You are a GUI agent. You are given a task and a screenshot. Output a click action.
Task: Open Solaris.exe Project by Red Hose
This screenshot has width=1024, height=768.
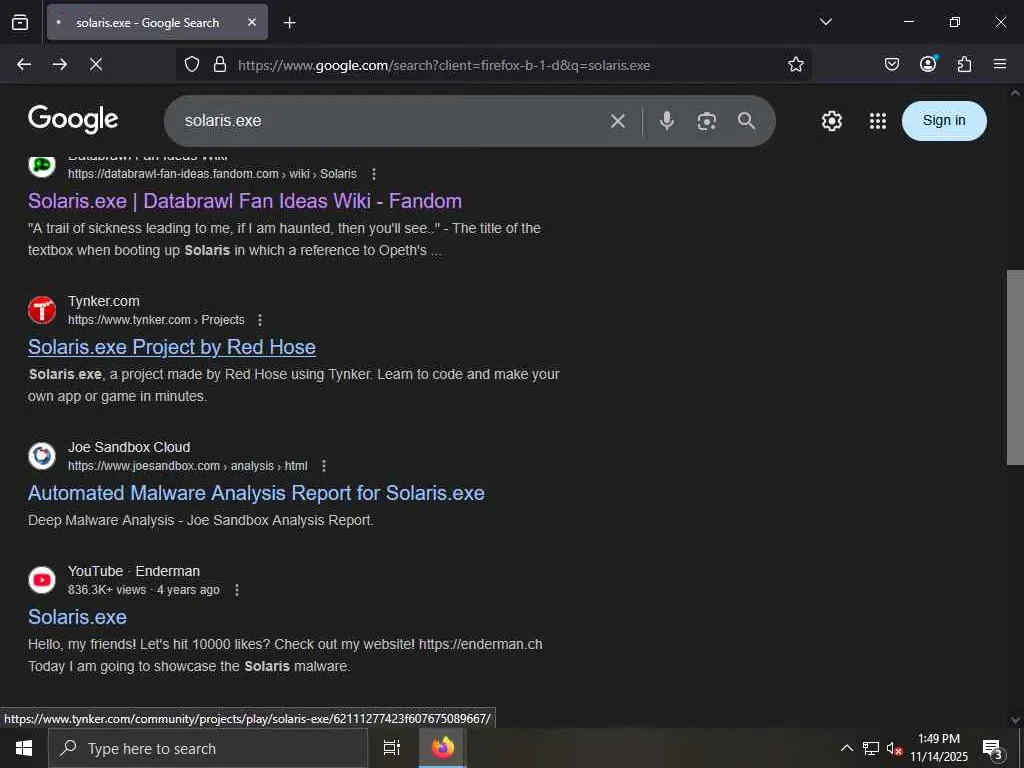click(172, 347)
